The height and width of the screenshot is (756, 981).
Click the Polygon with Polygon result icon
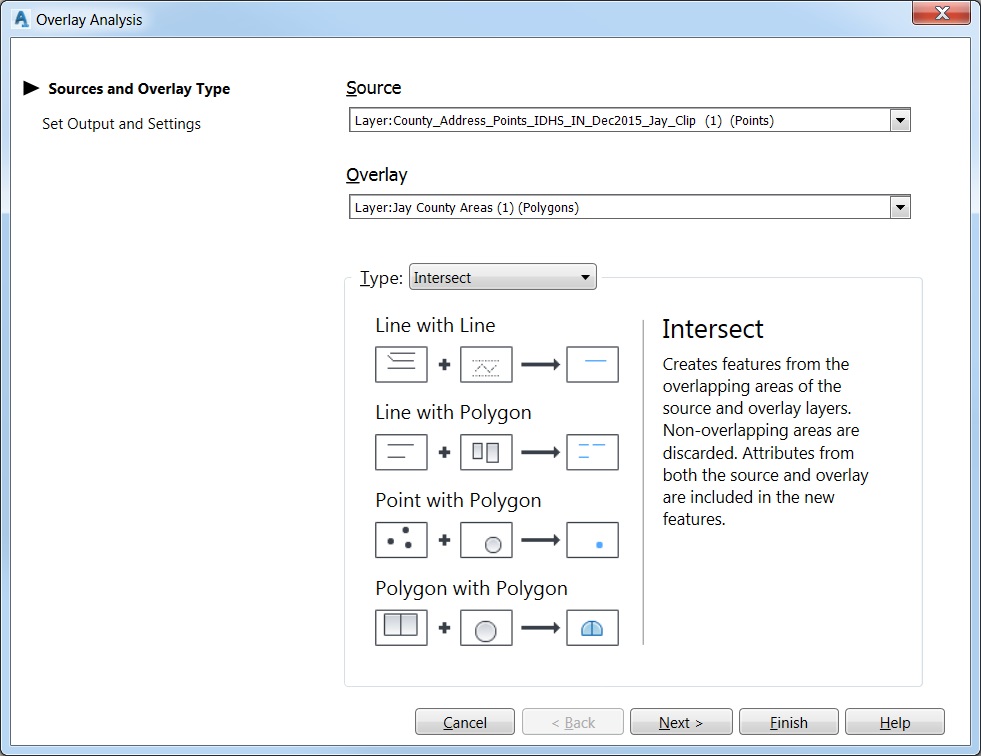click(x=592, y=628)
